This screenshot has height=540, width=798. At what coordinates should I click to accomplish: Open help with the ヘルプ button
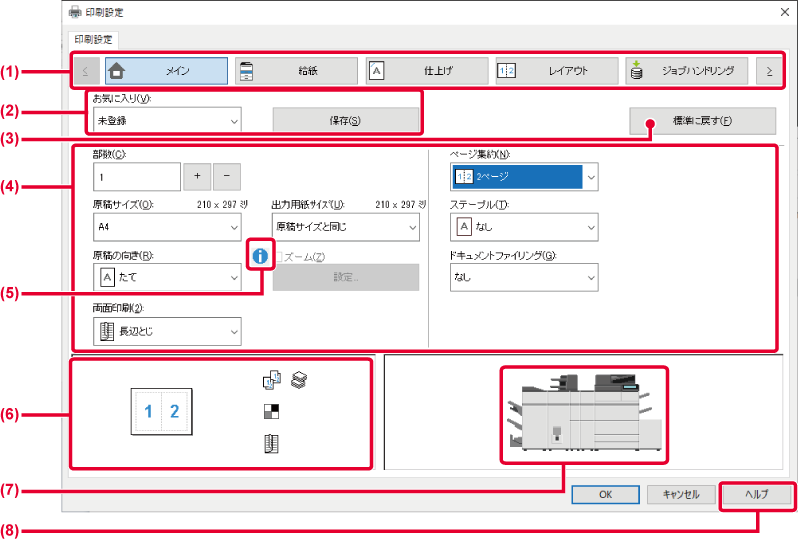[757, 494]
